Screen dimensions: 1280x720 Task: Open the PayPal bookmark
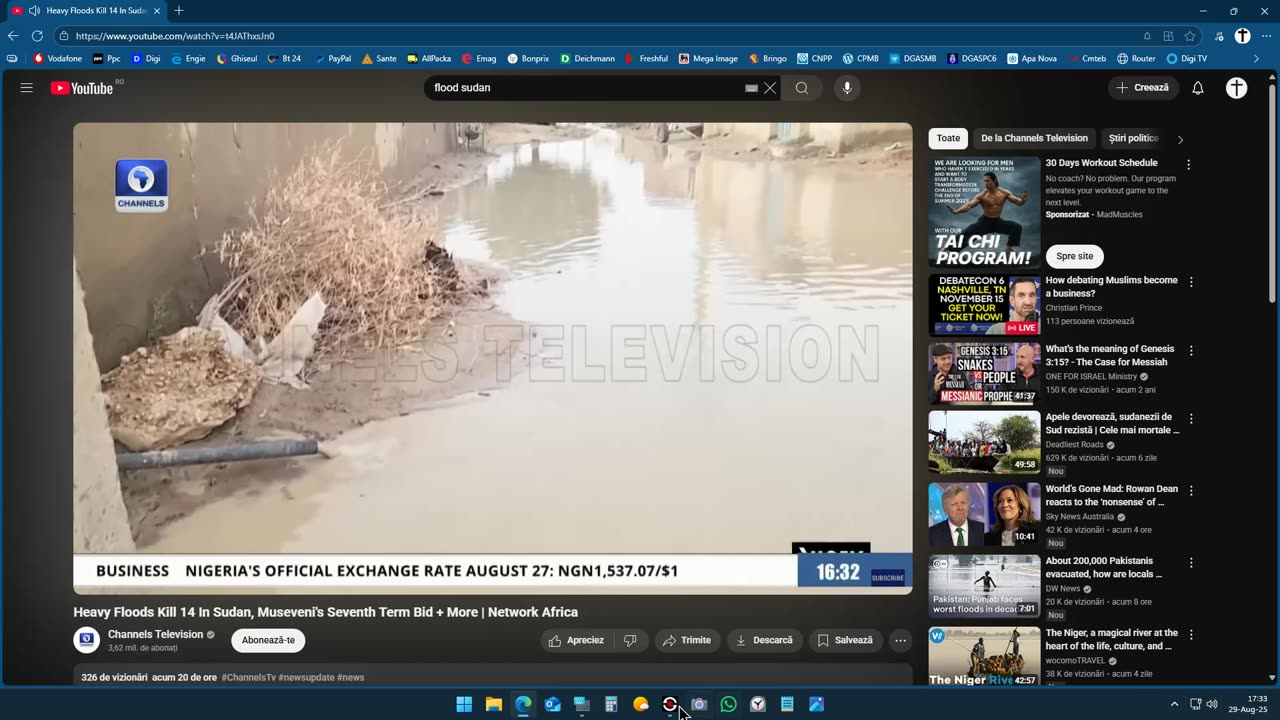333,59
